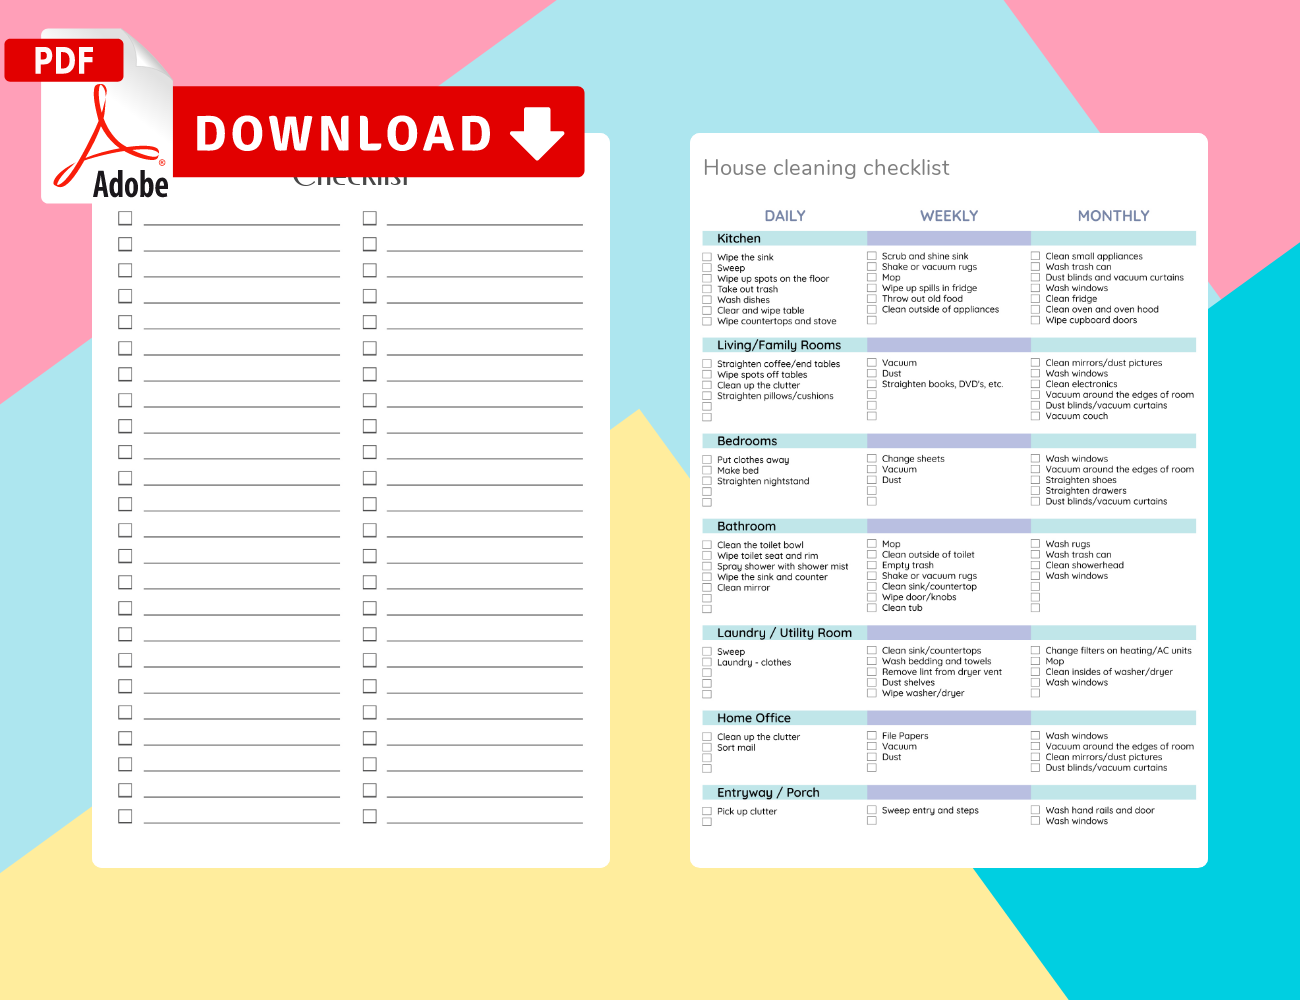Check the Sort mail checkbox
The image size is (1300, 1000).
pyautogui.click(x=707, y=747)
